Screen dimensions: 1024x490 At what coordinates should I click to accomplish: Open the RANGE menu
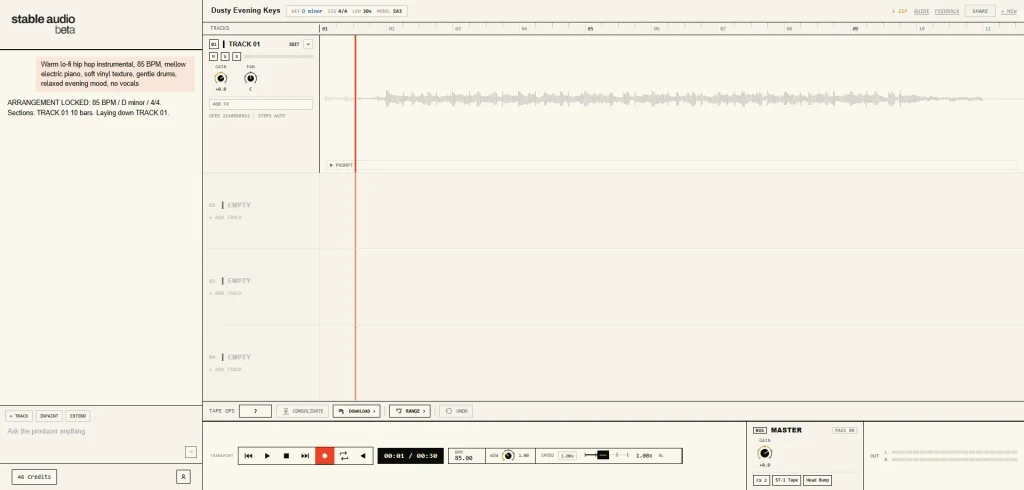coord(409,411)
